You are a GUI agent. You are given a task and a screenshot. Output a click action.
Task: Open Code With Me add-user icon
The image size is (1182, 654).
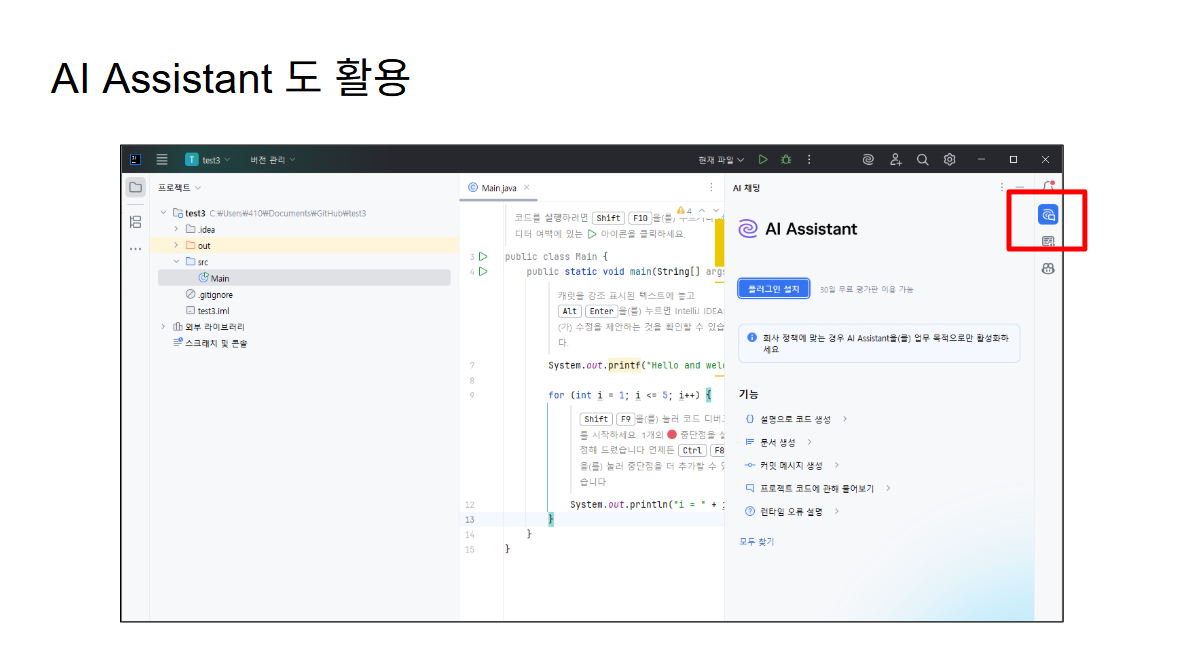[x=896, y=160]
